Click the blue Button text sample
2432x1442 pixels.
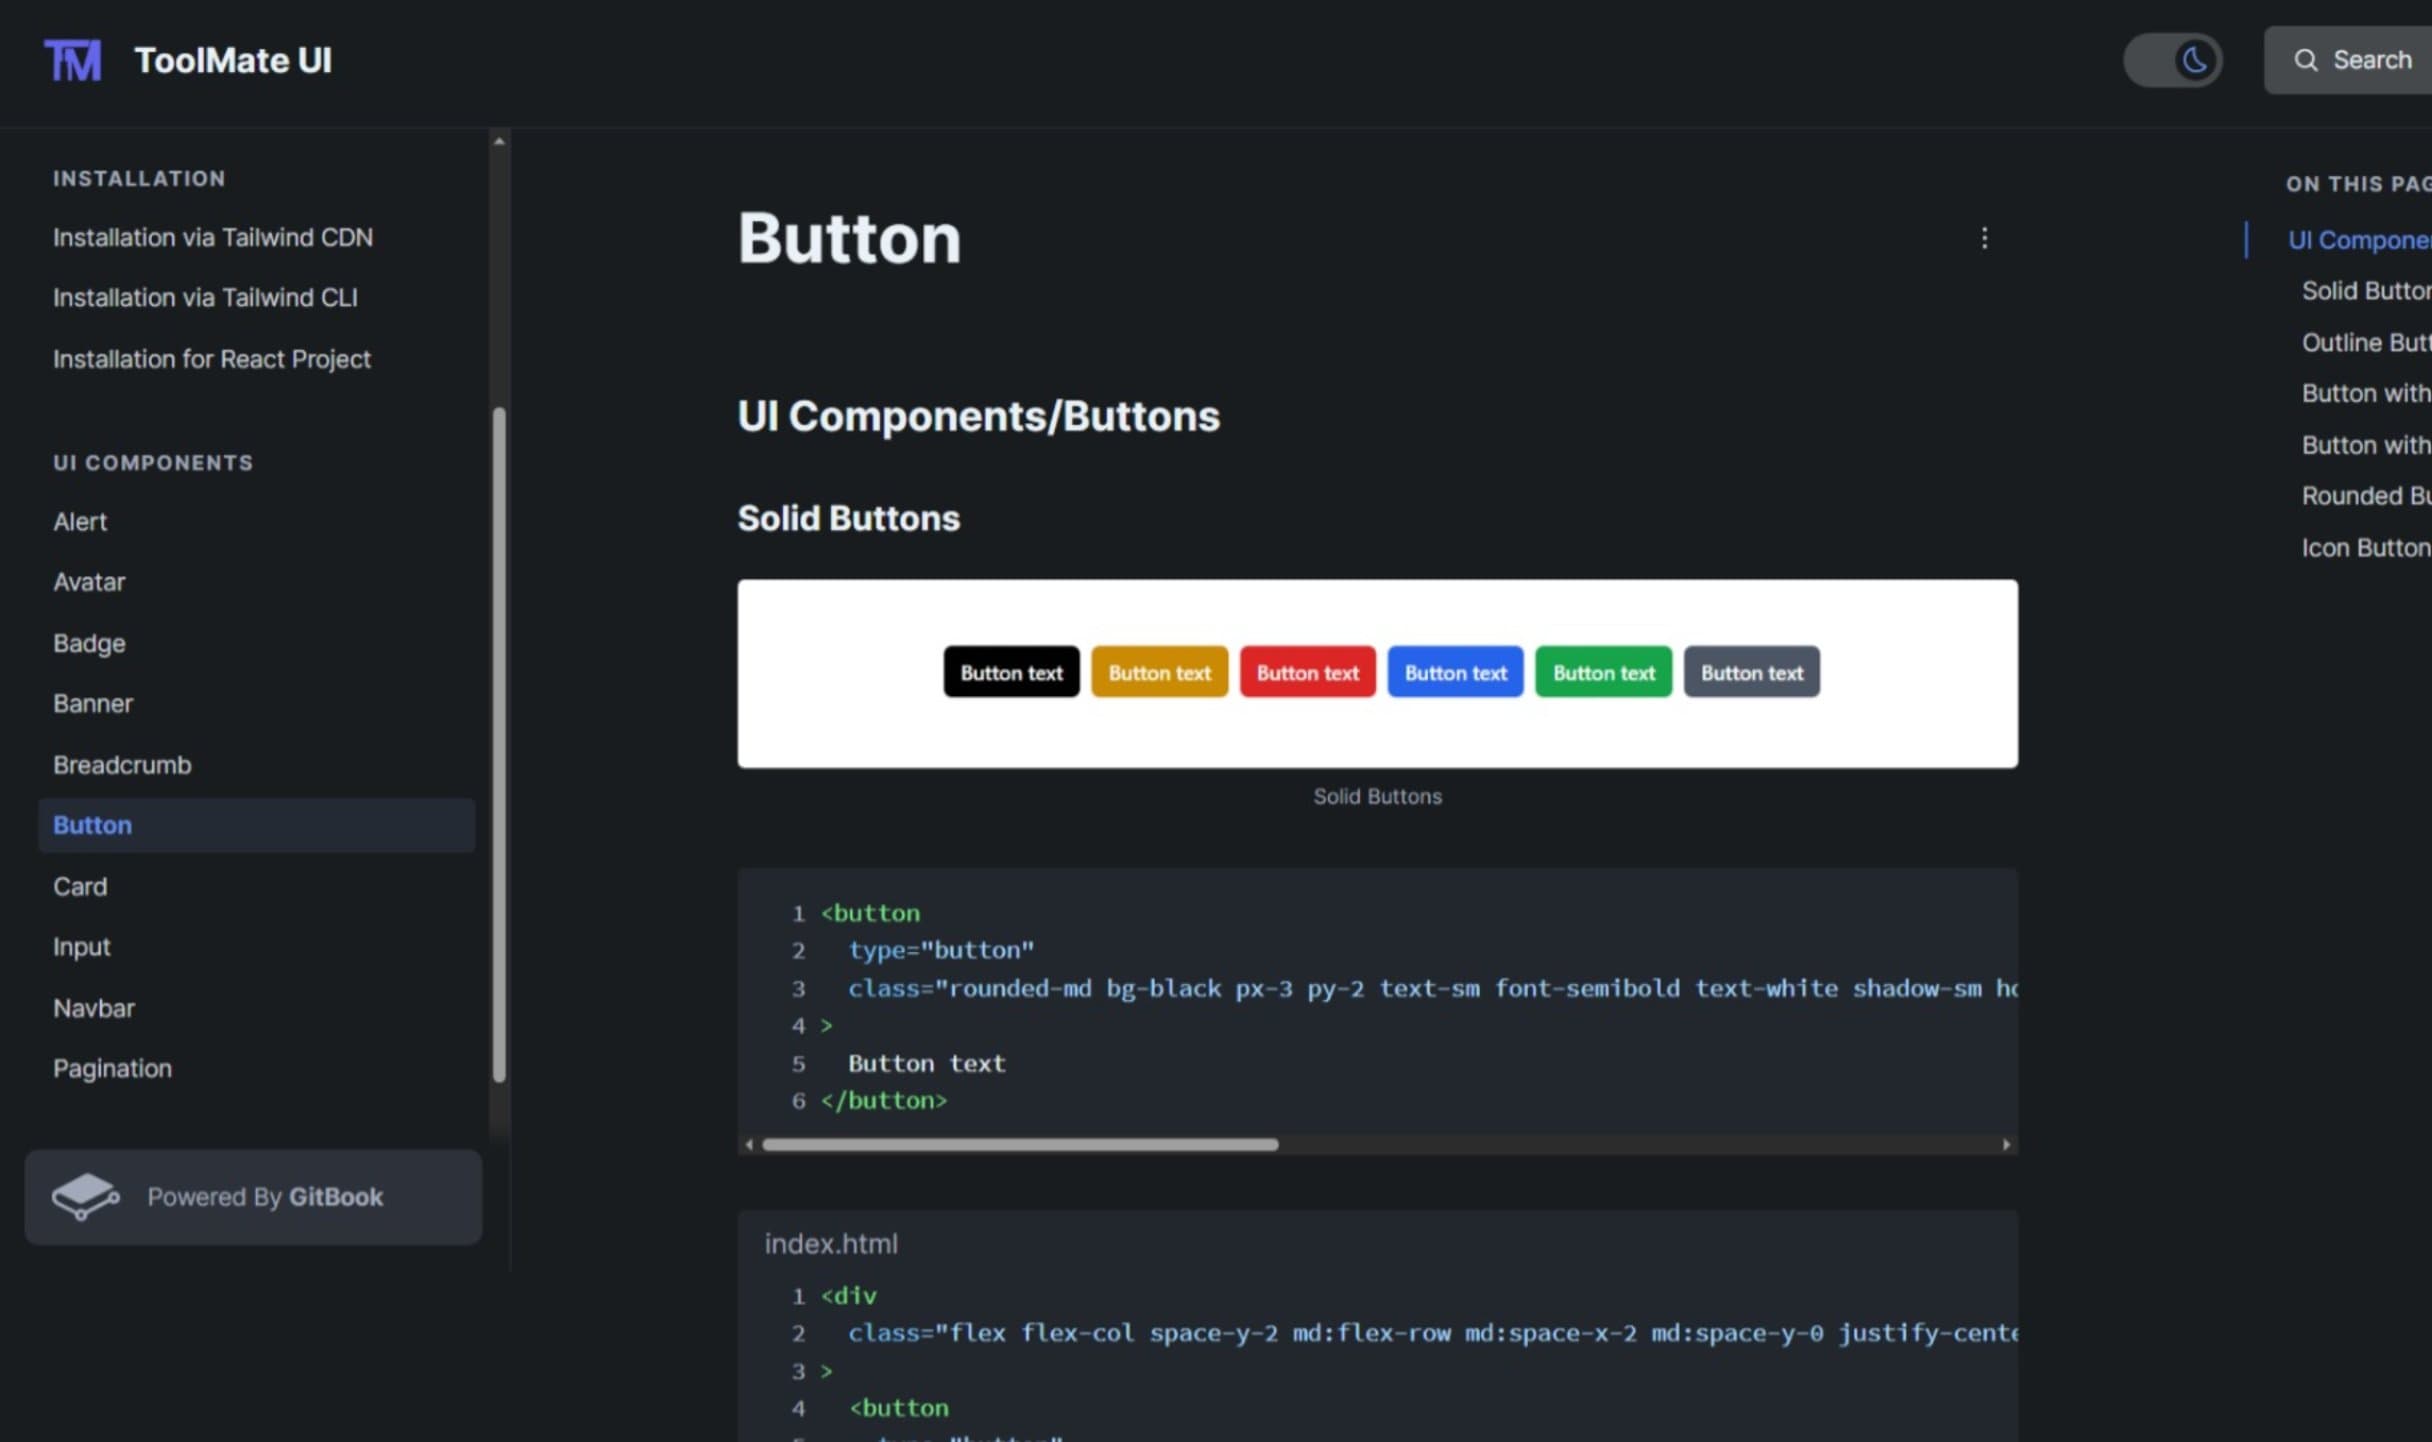coord(1455,672)
